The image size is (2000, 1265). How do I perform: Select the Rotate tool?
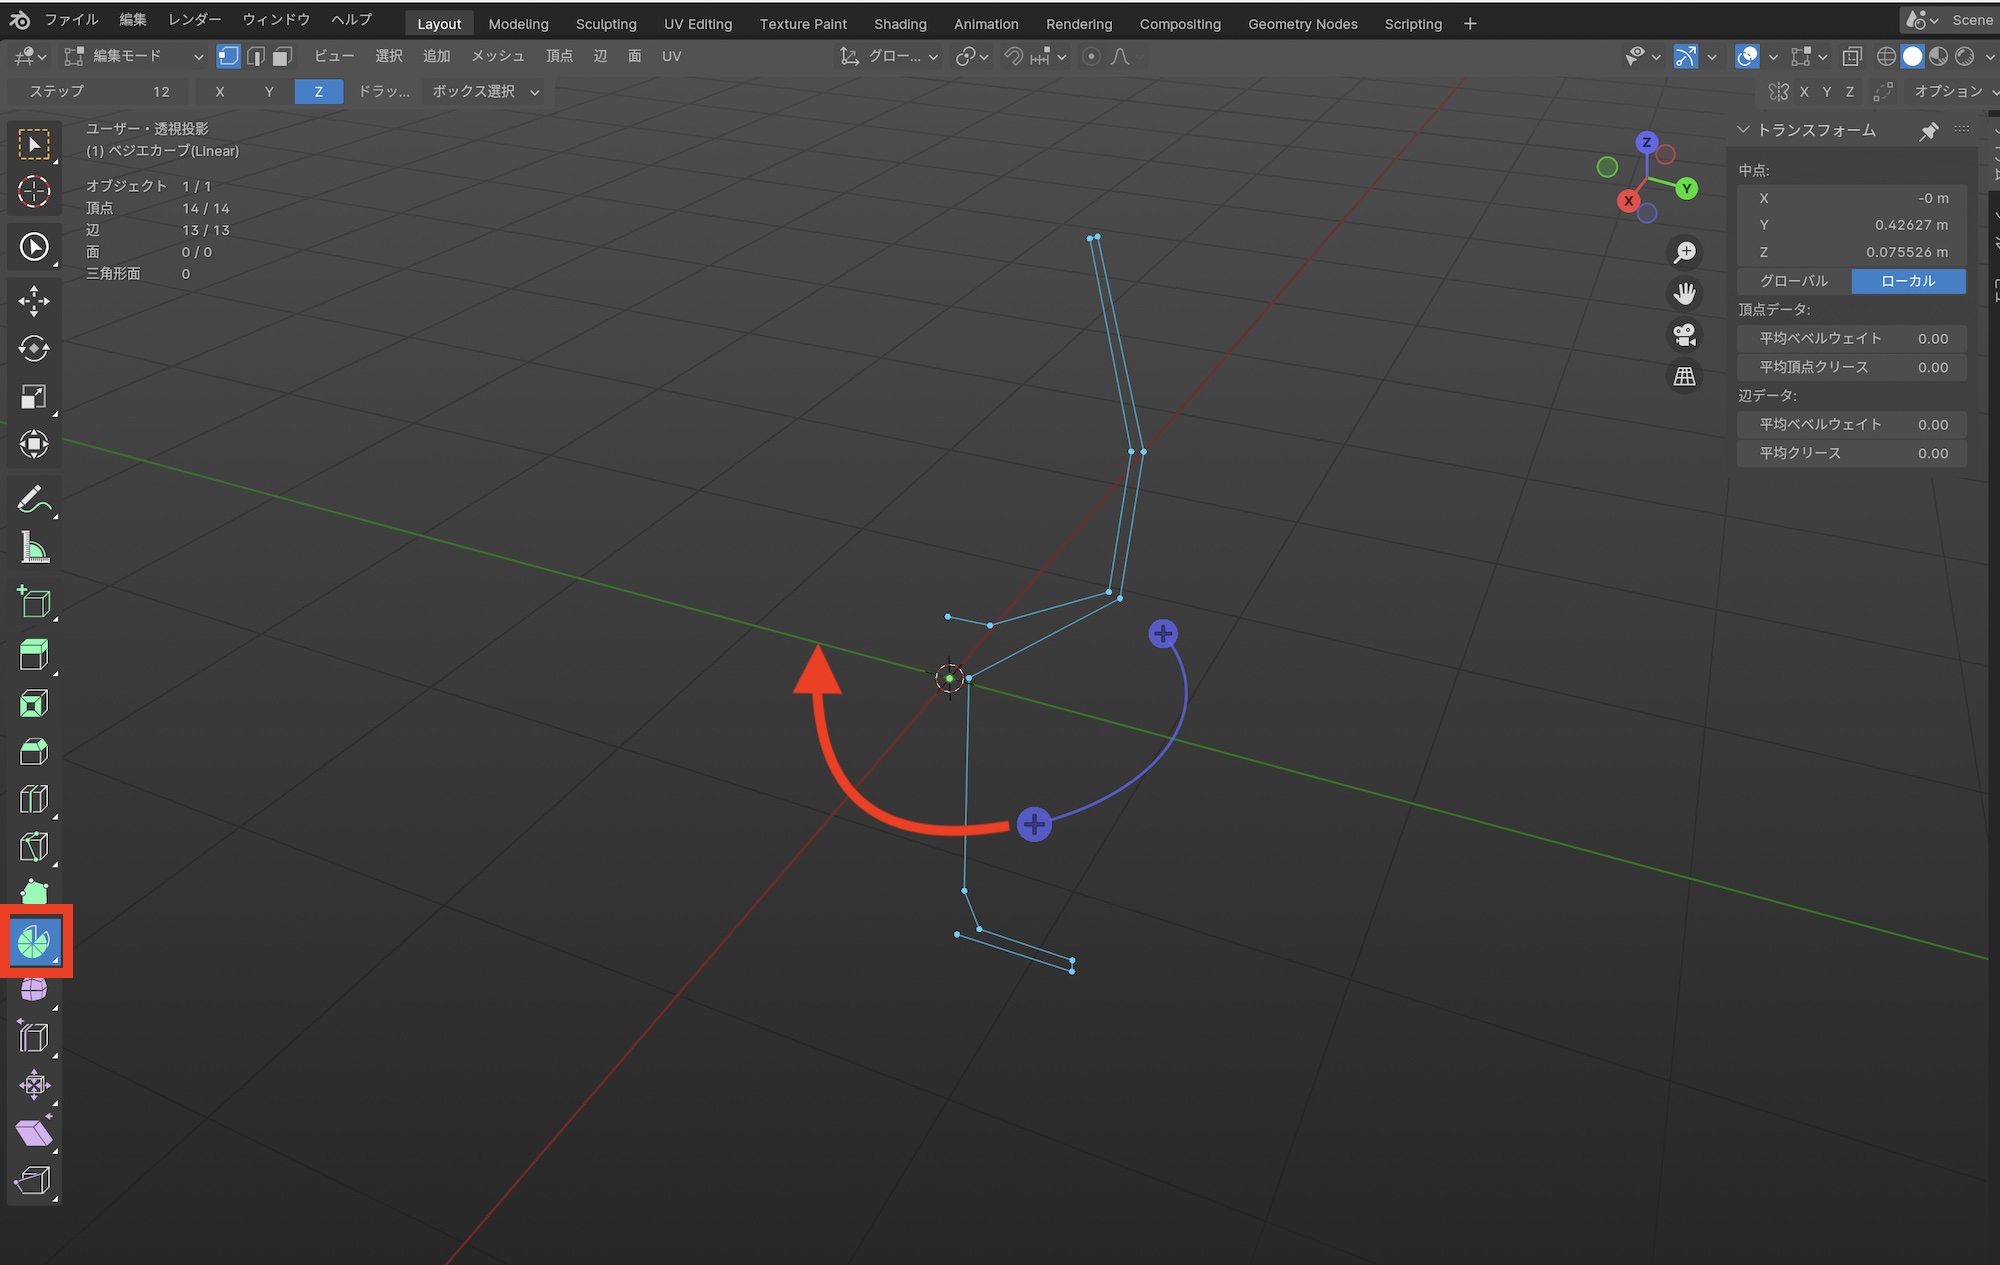coord(34,348)
